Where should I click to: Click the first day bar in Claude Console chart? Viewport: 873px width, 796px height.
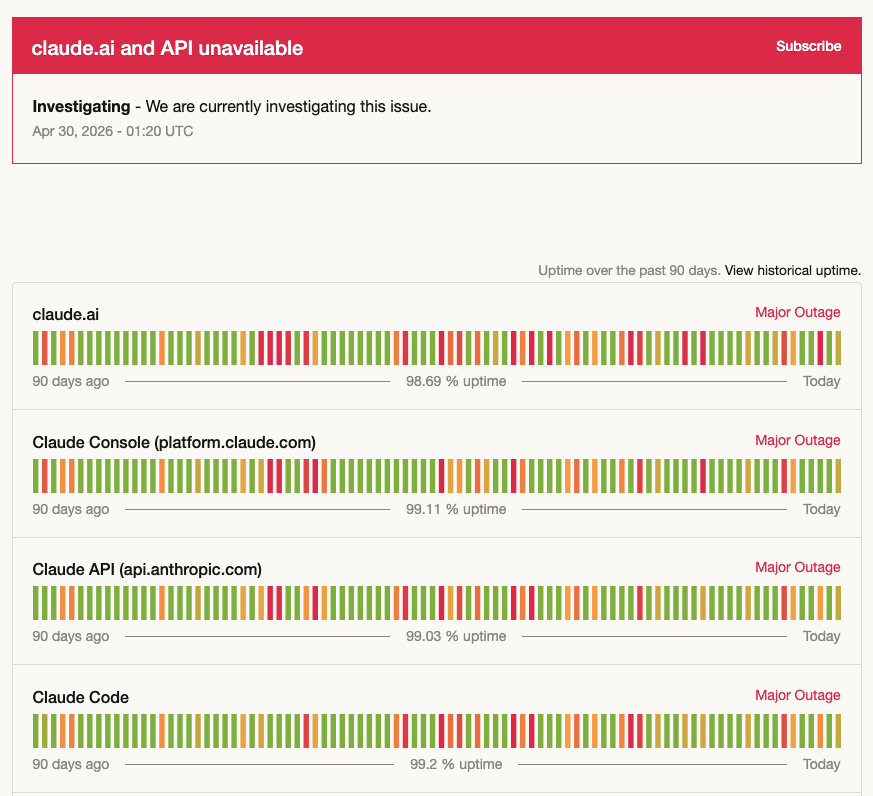click(36, 476)
